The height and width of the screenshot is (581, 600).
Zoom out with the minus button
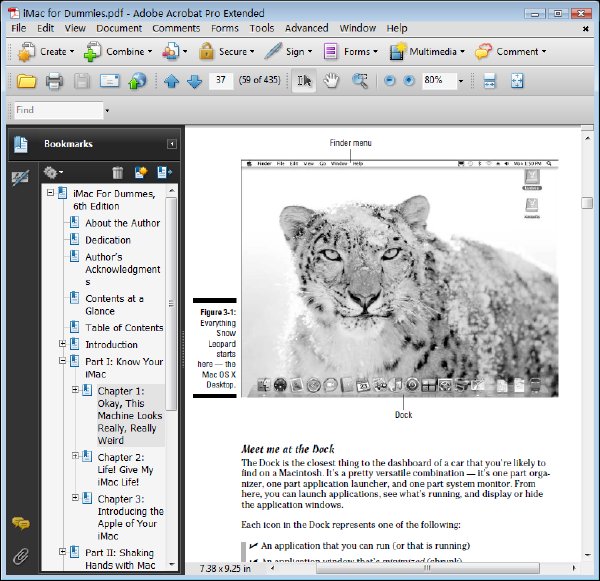click(x=390, y=81)
